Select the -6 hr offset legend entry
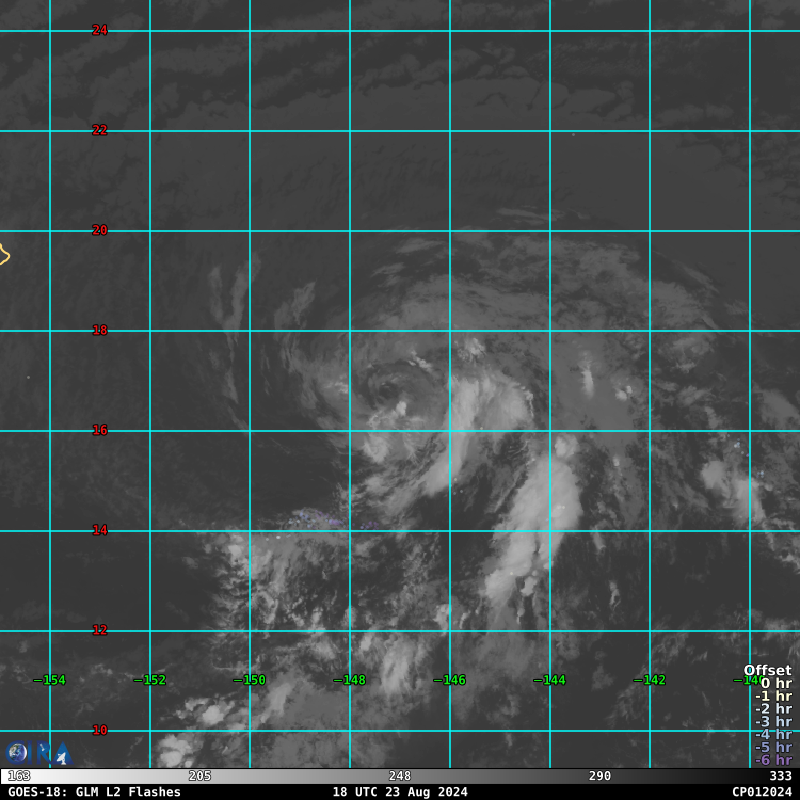The height and width of the screenshot is (800, 800). click(773, 760)
